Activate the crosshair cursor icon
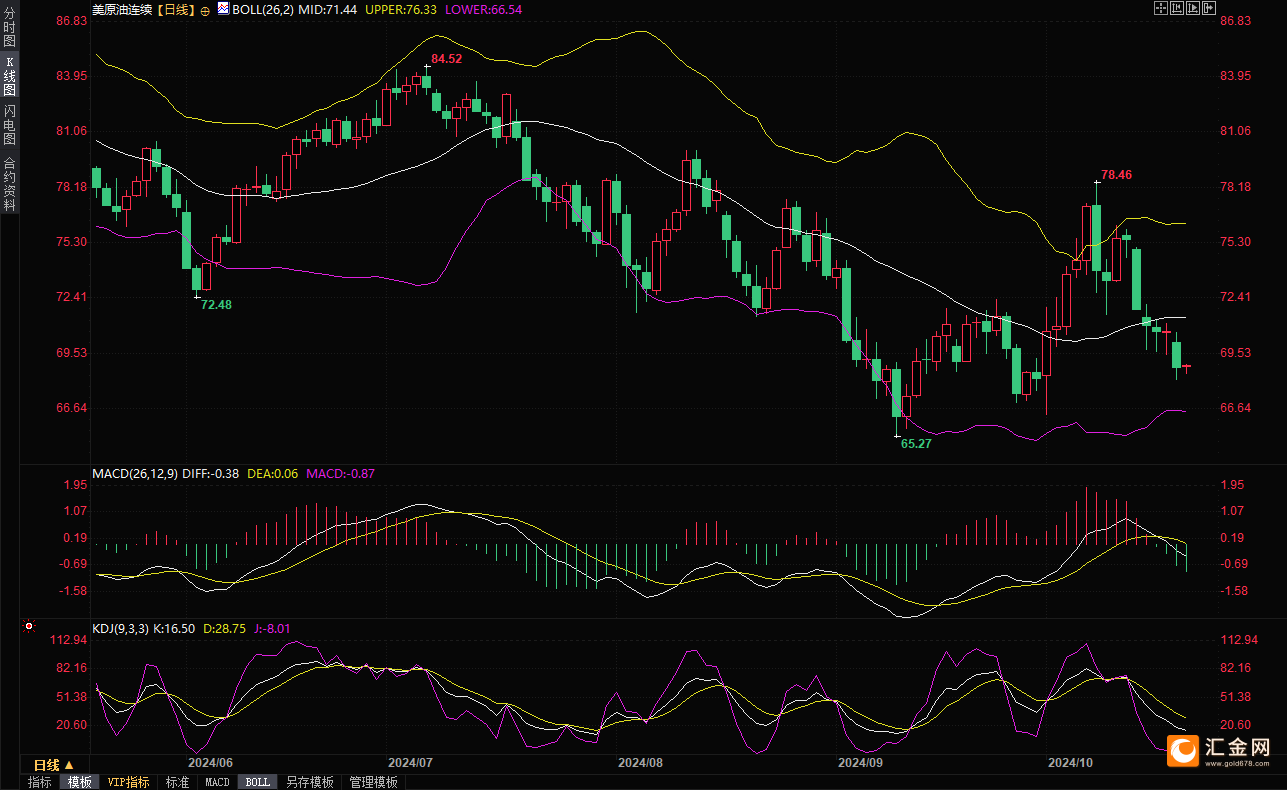1287x790 pixels. (x=1161, y=8)
